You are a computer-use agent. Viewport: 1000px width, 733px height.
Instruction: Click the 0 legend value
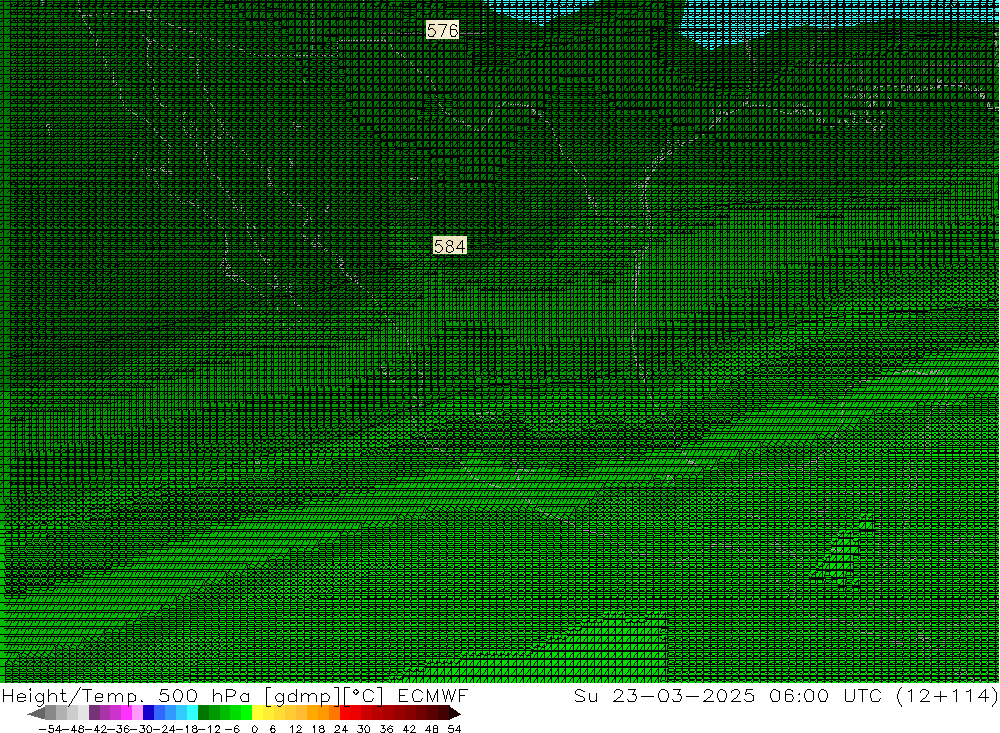pos(254,729)
